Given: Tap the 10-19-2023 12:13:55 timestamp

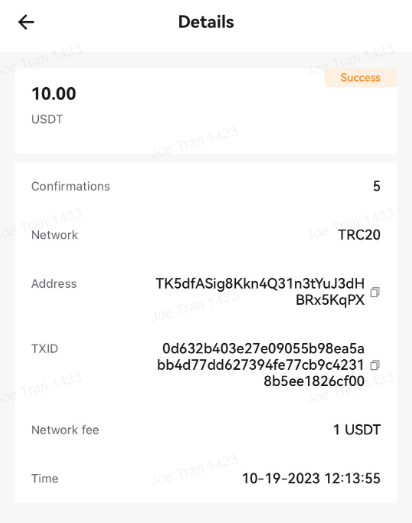Looking at the screenshot, I should (311, 478).
